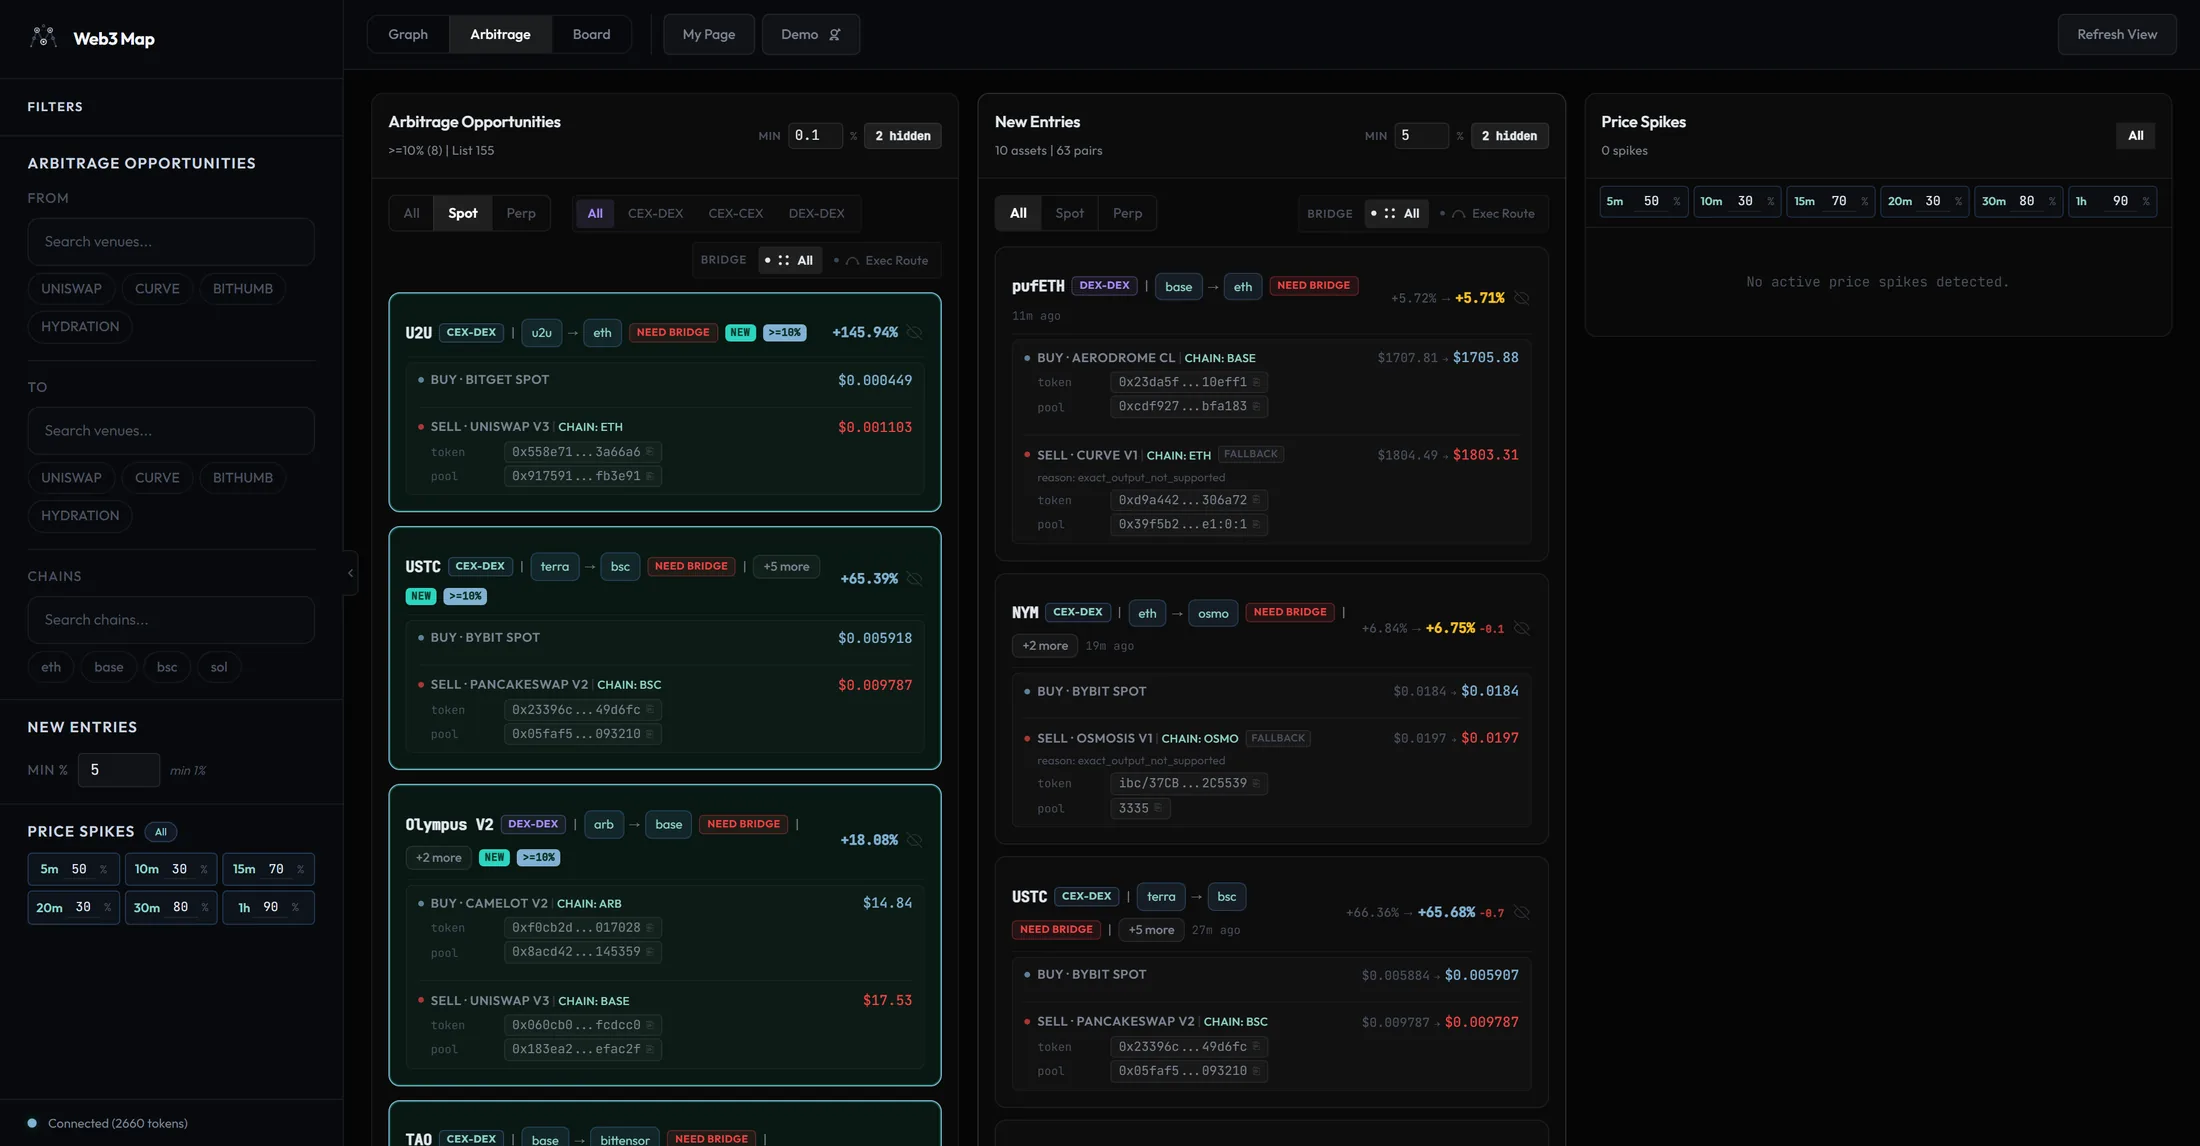The image size is (2200, 1146).
Task: Focus the Search chains field
Action: click(171, 620)
